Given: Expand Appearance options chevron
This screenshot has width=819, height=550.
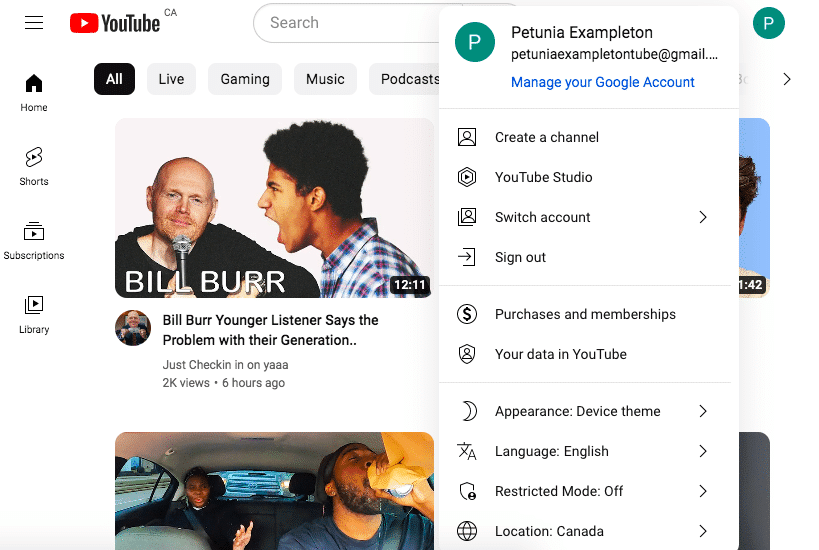Looking at the screenshot, I should pos(703,411).
